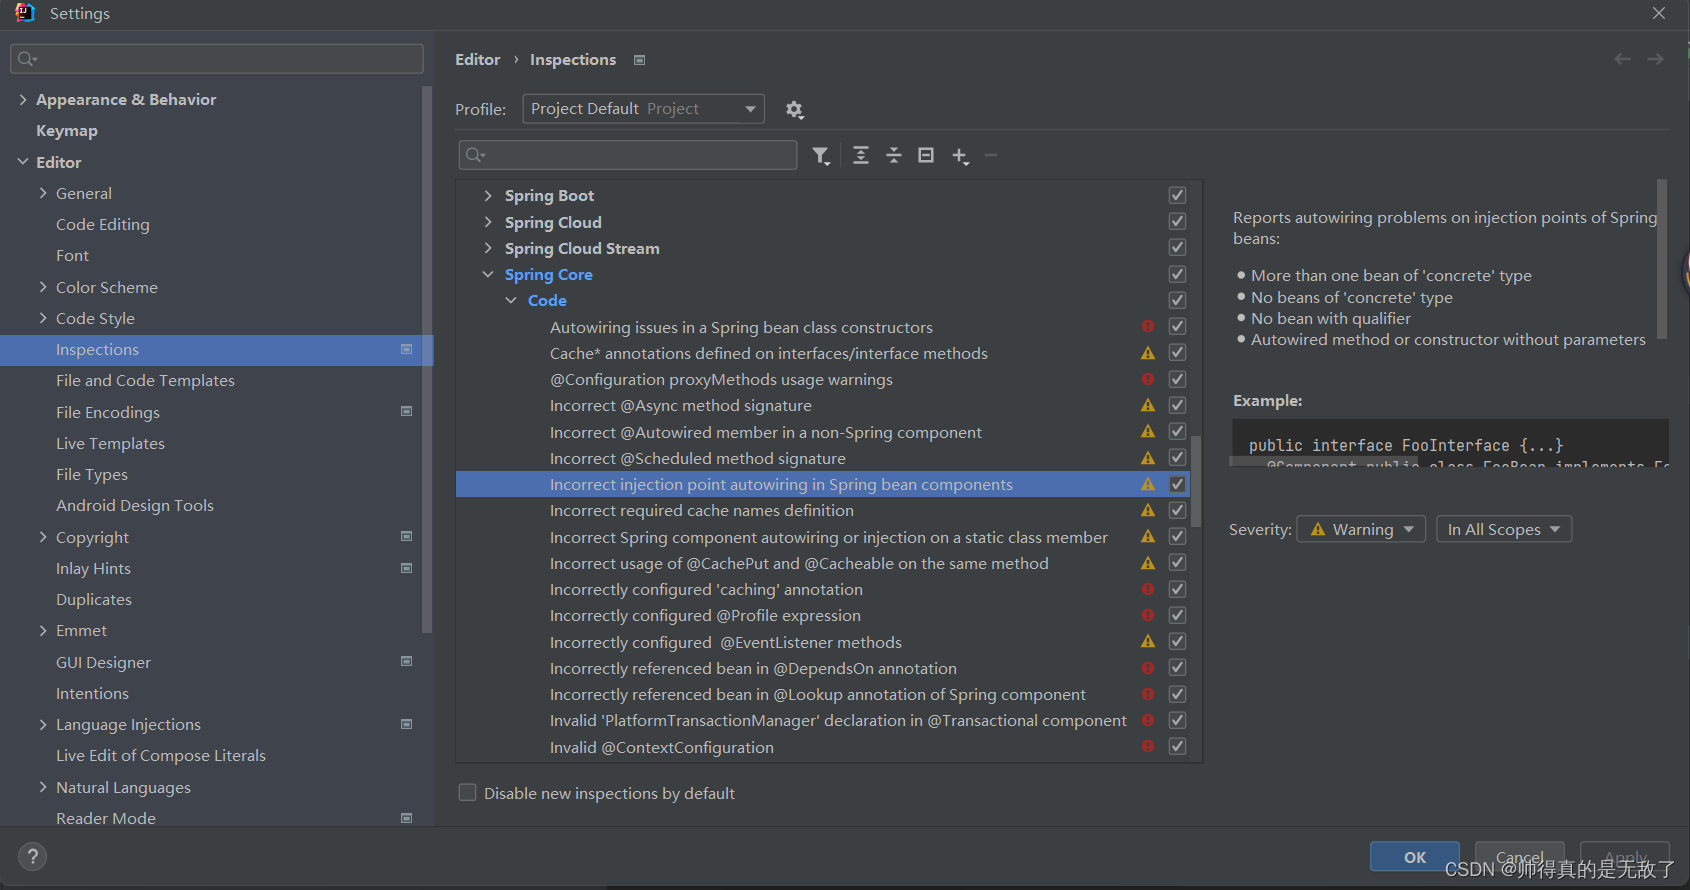
Task: Open the Code Editing settings page
Action: [103, 224]
